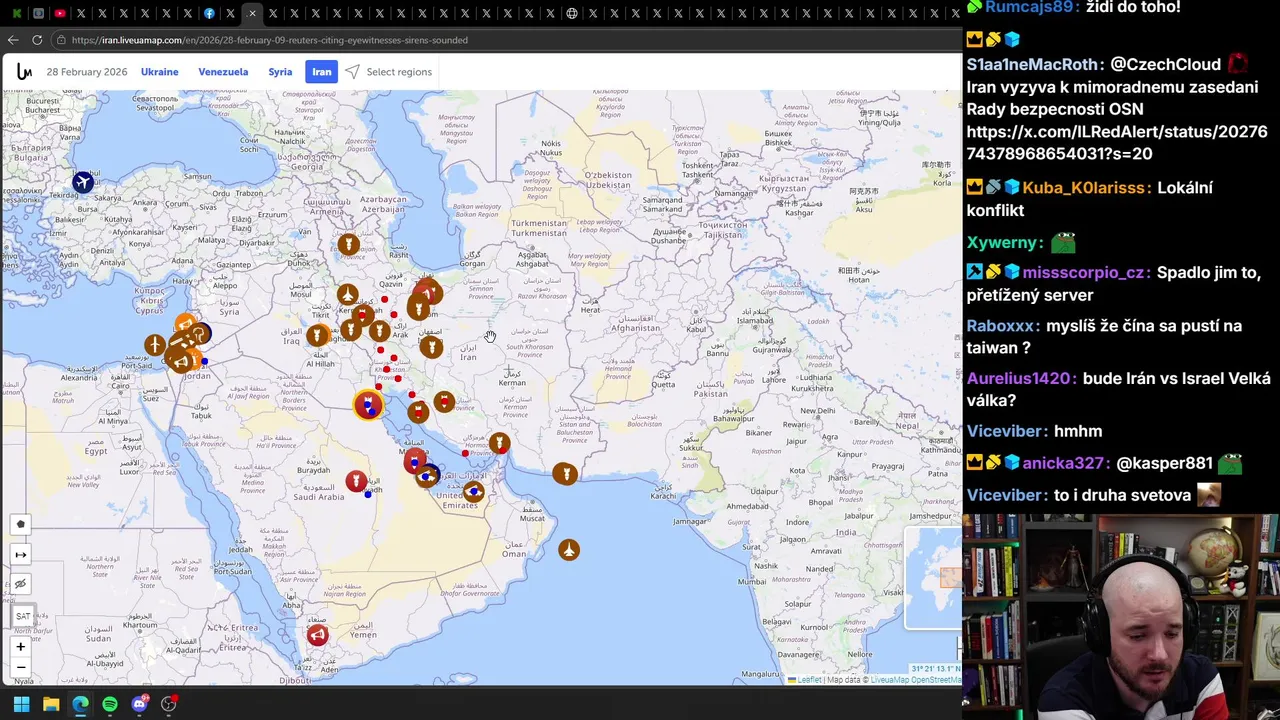
Task: Click username anicka327 in chat
Action: (x=1063, y=463)
